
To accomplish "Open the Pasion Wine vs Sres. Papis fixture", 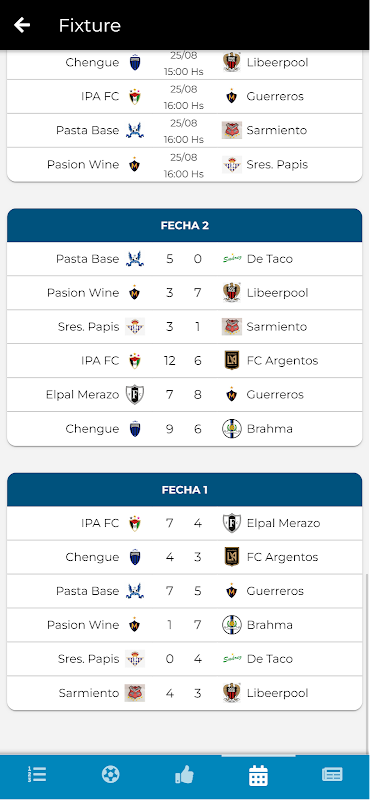I will (185, 165).
